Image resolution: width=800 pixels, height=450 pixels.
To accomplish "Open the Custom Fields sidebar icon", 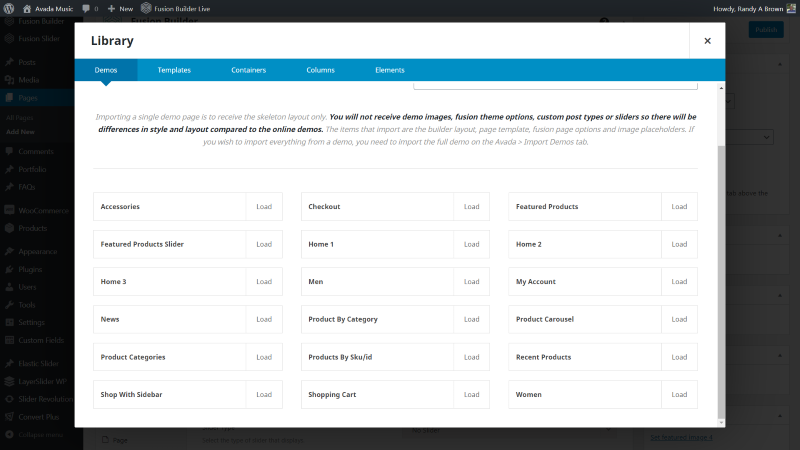I will (x=9, y=340).
